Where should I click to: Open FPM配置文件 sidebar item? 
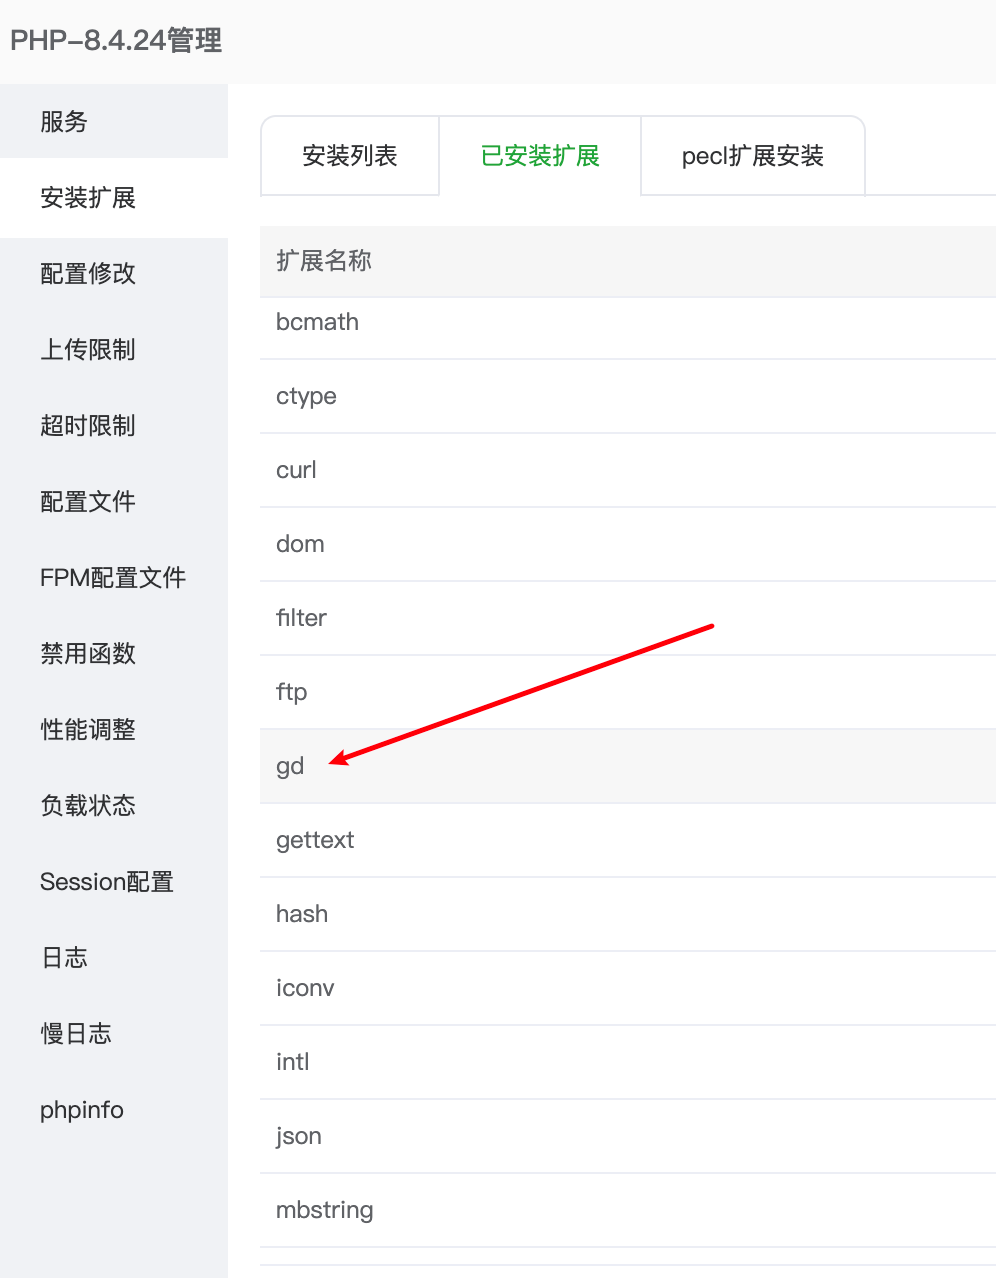[x=114, y=578]
